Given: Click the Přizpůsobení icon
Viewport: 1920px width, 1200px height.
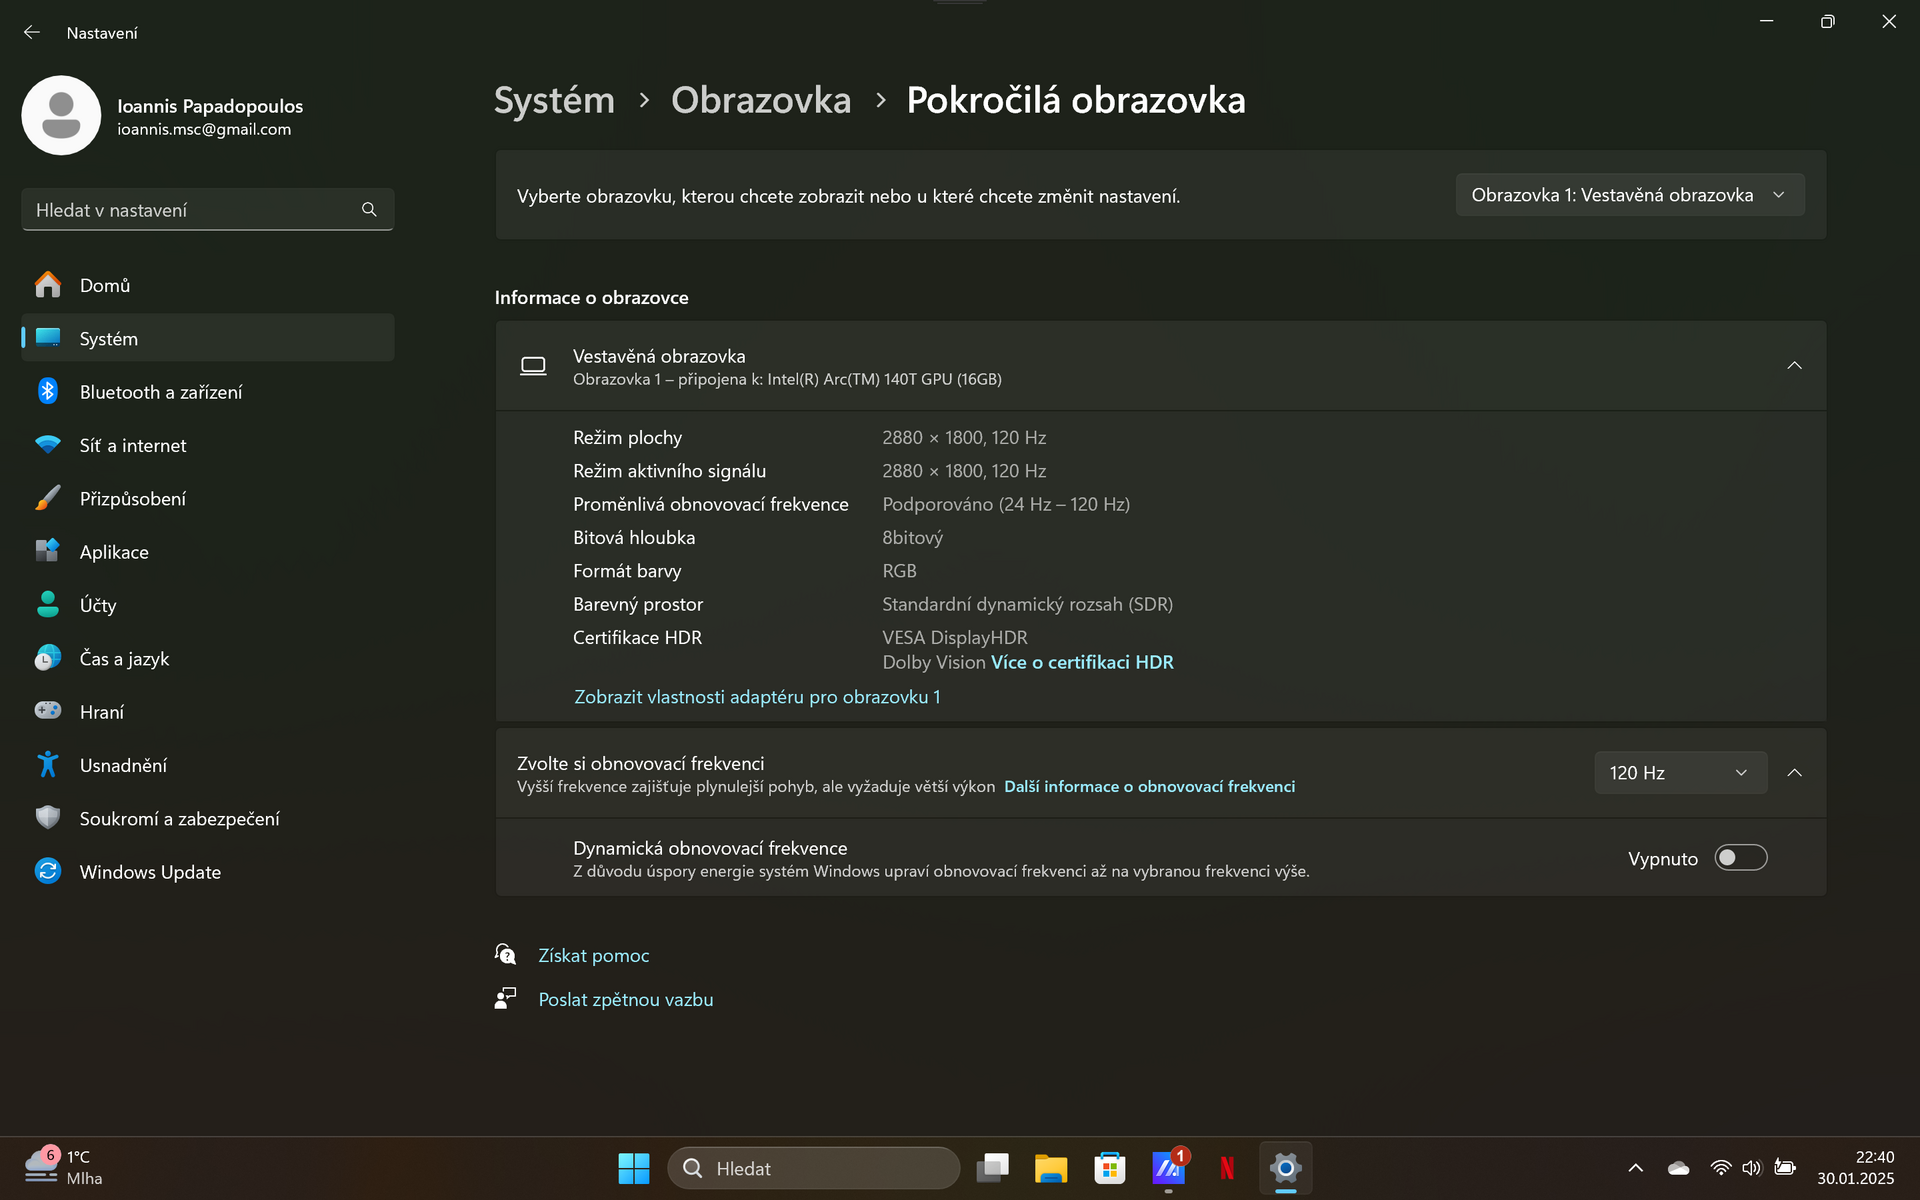Looking at the screenshot, I should [x=46, y=498].
